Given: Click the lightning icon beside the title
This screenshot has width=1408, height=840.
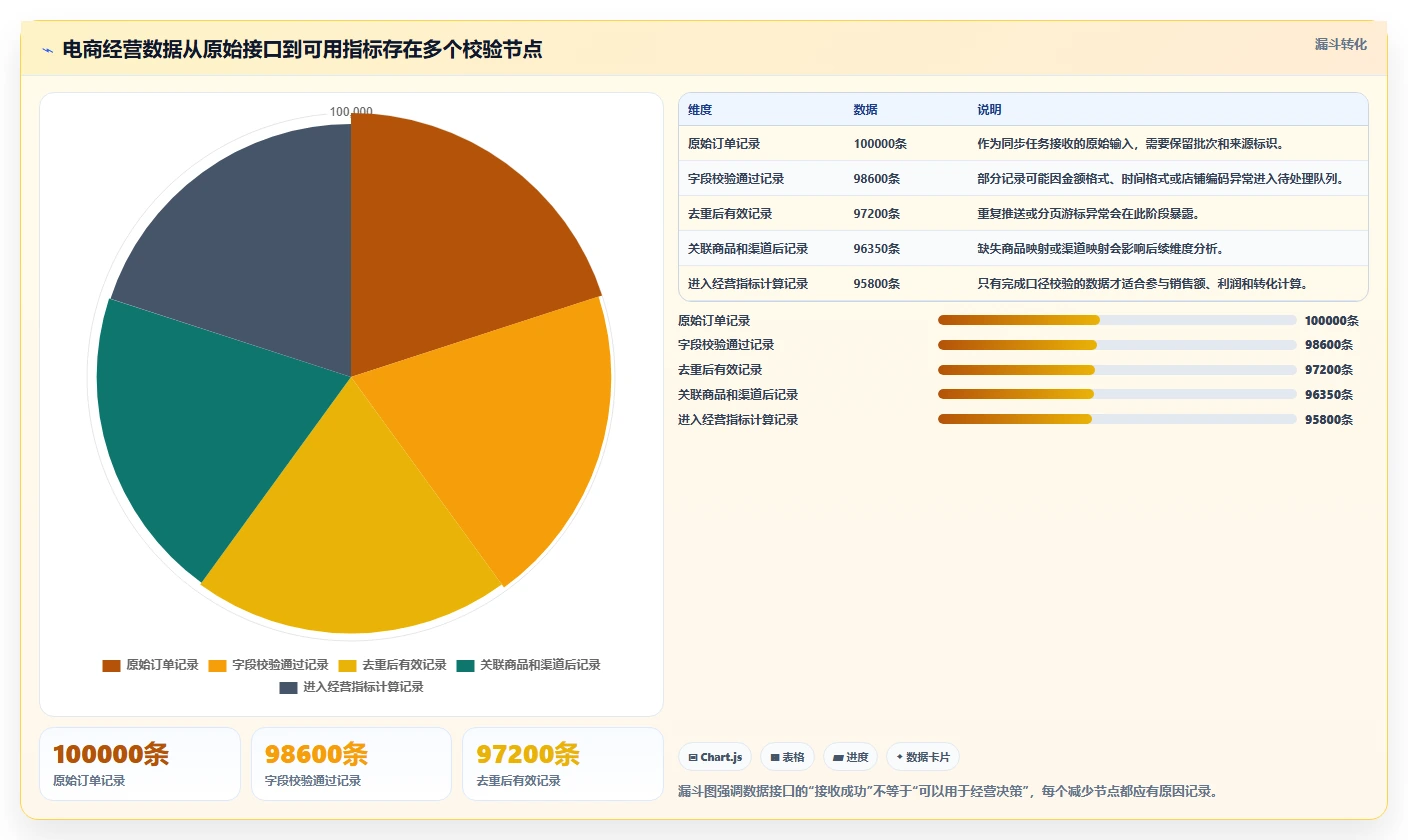Looking at the screenshot, I should coord(47,50).
